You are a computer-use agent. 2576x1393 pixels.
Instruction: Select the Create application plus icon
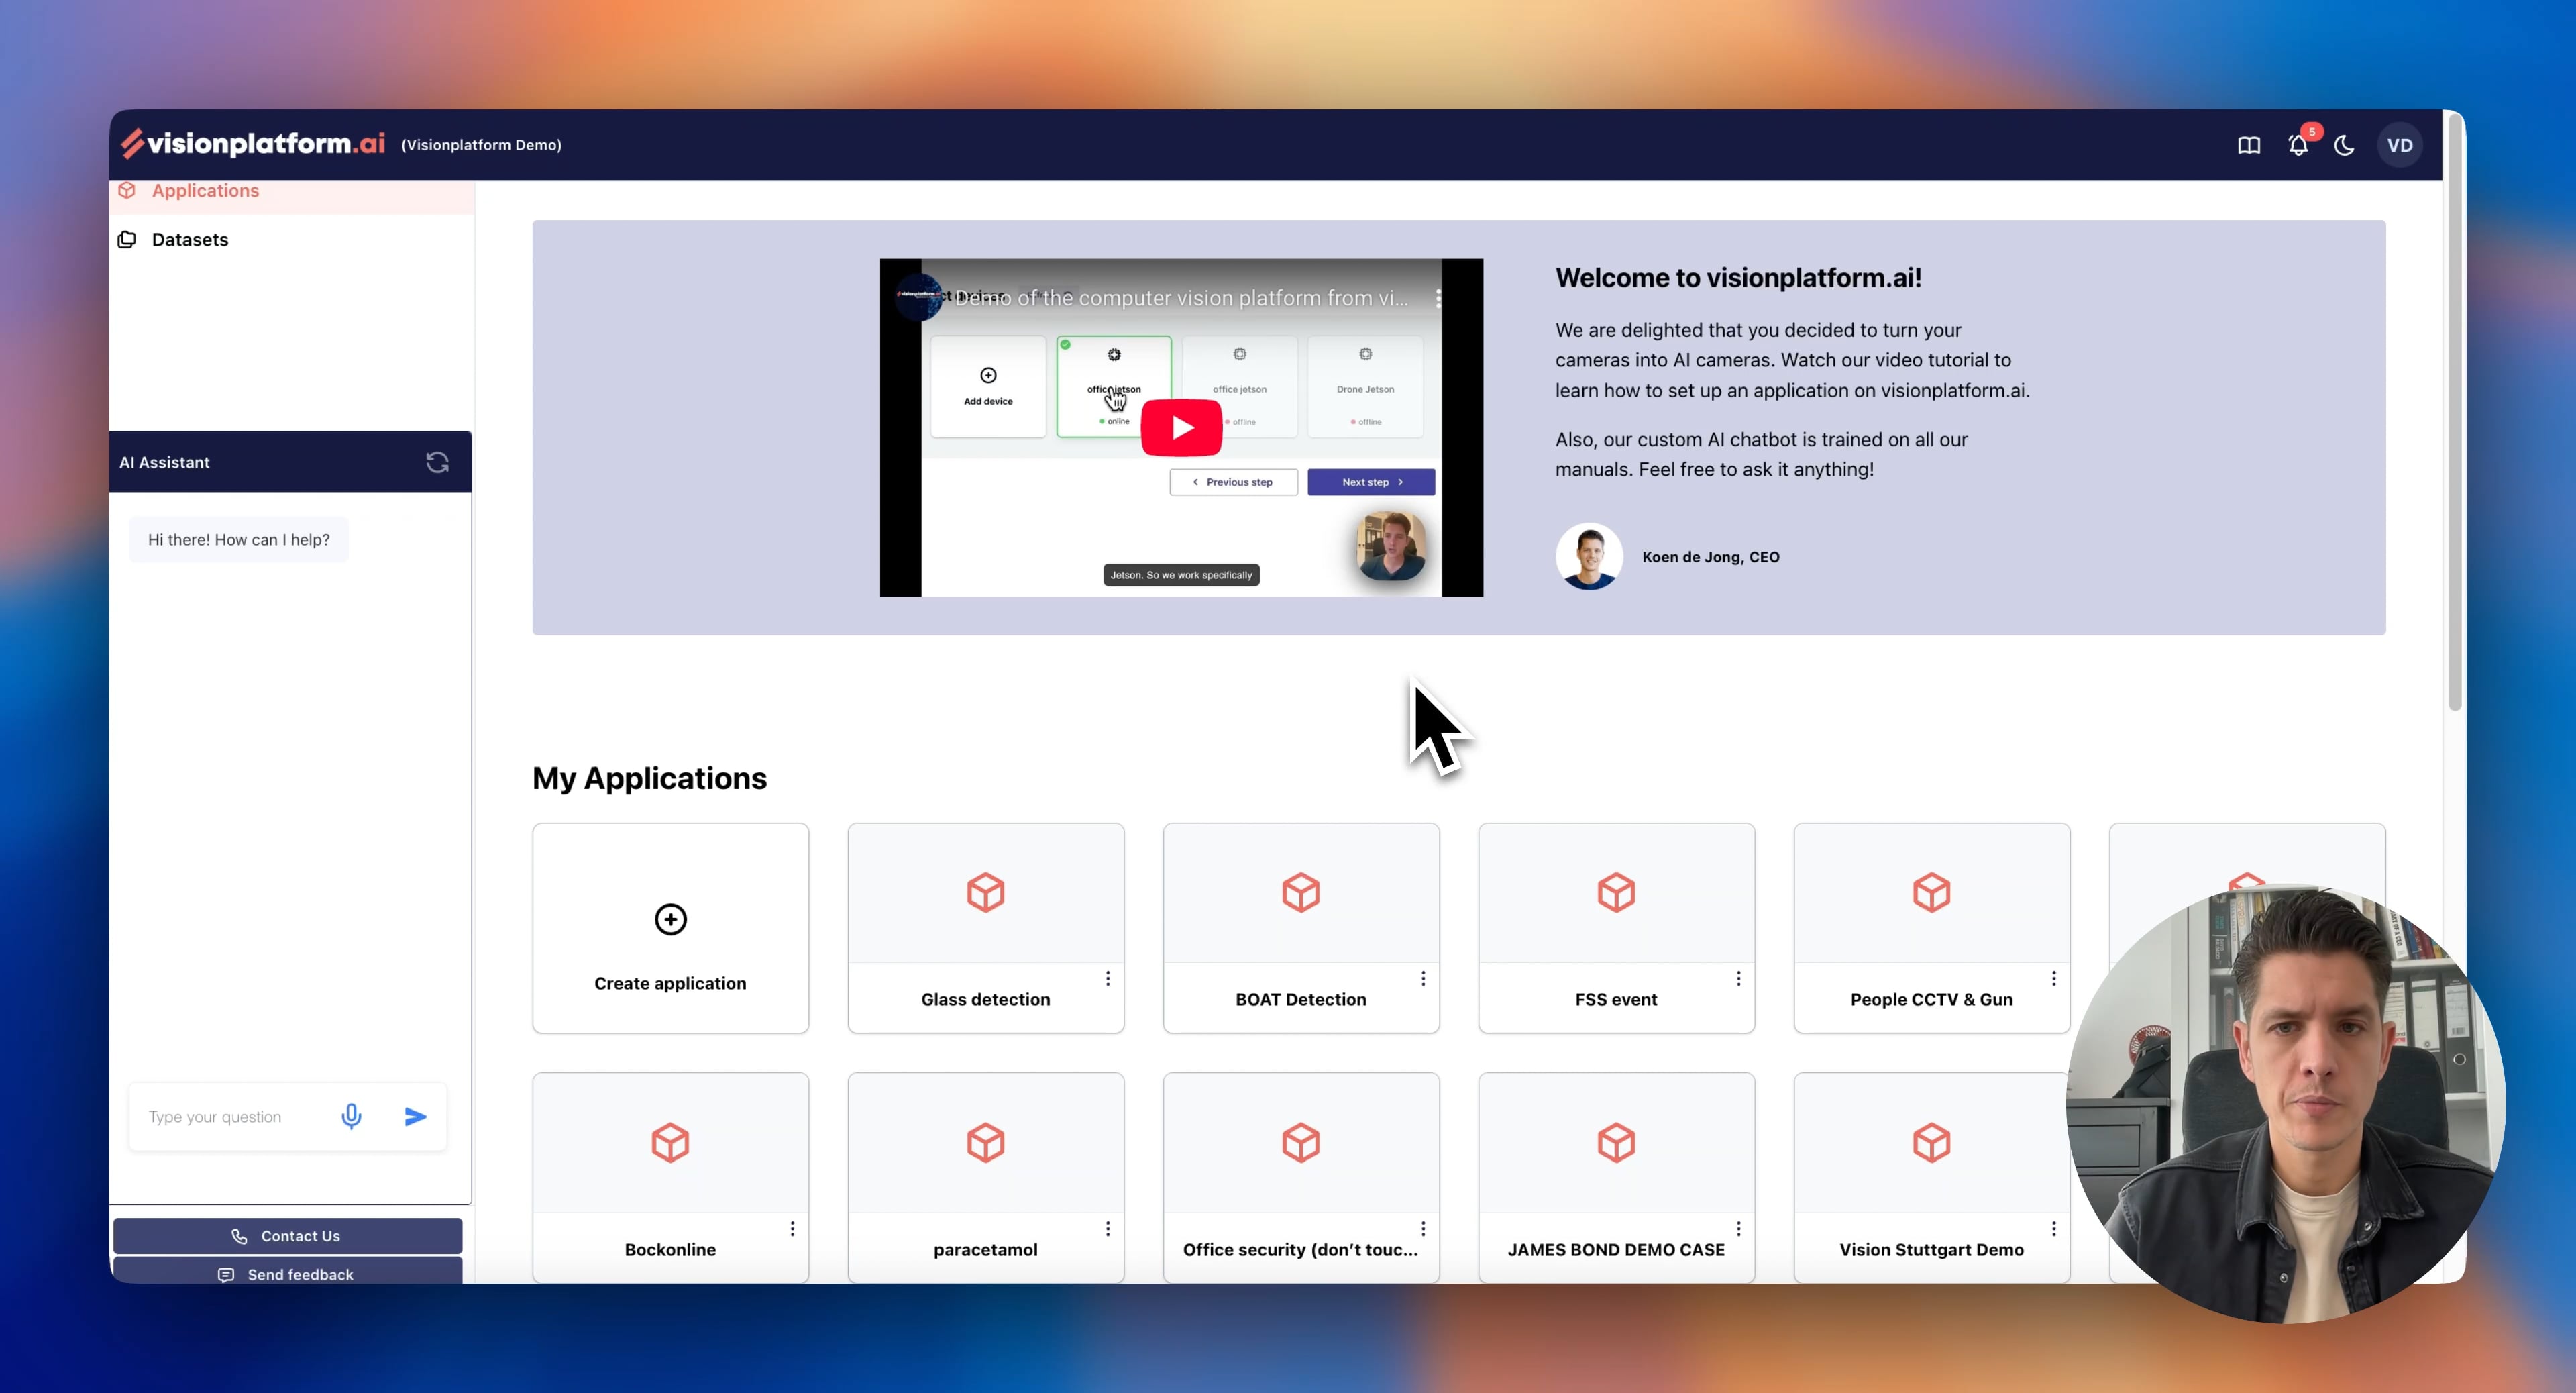pos(670,919)
